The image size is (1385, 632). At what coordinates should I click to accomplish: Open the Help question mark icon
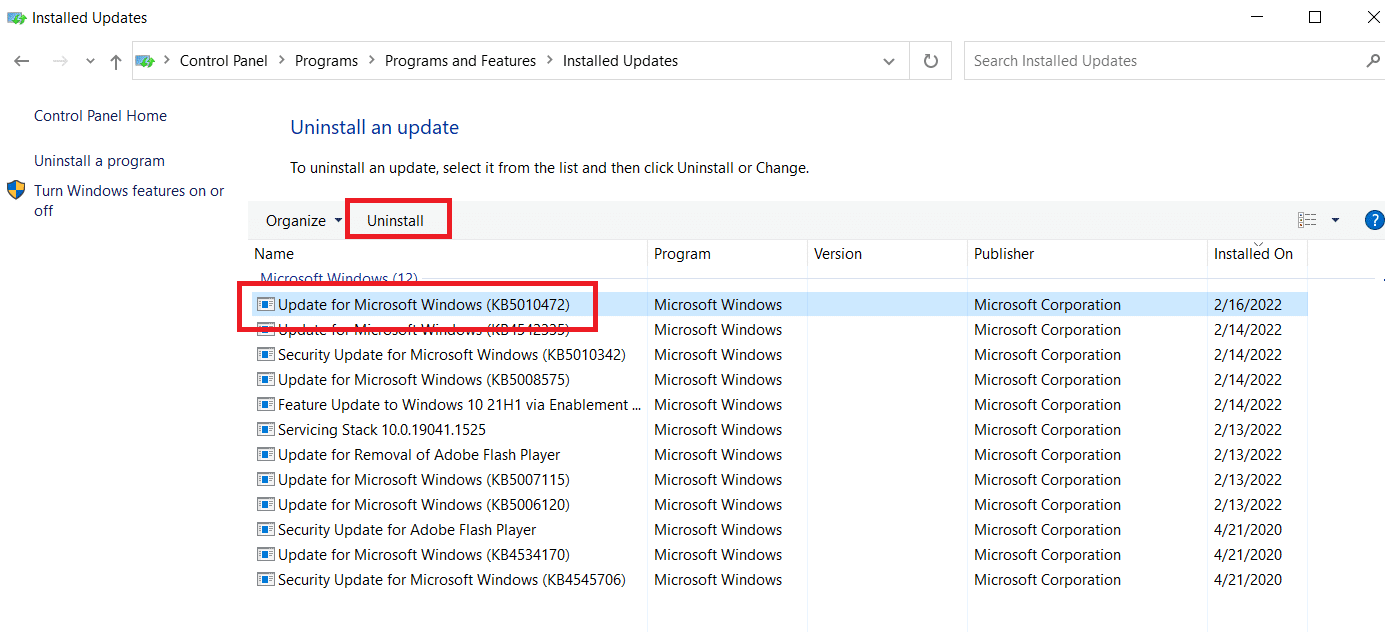click(x=1375, y=221)
